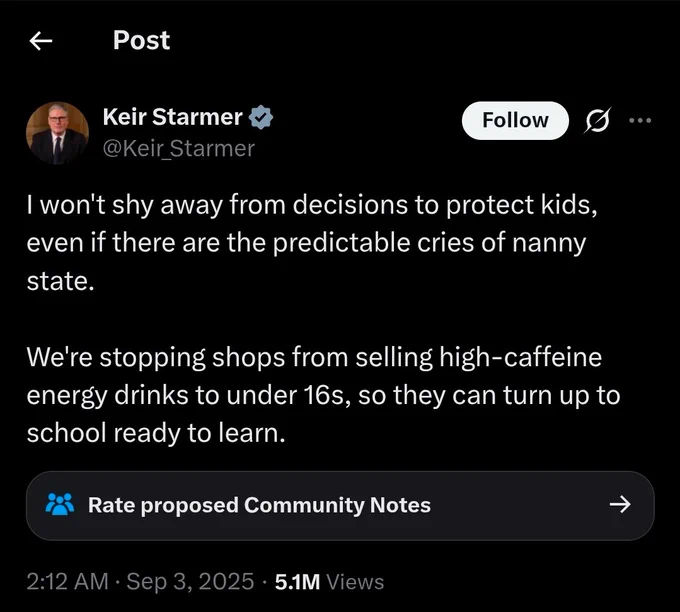Open the three-dot more options menu
Image resolution: width=680 pixels, height=612 pixels.
(640, 120)
